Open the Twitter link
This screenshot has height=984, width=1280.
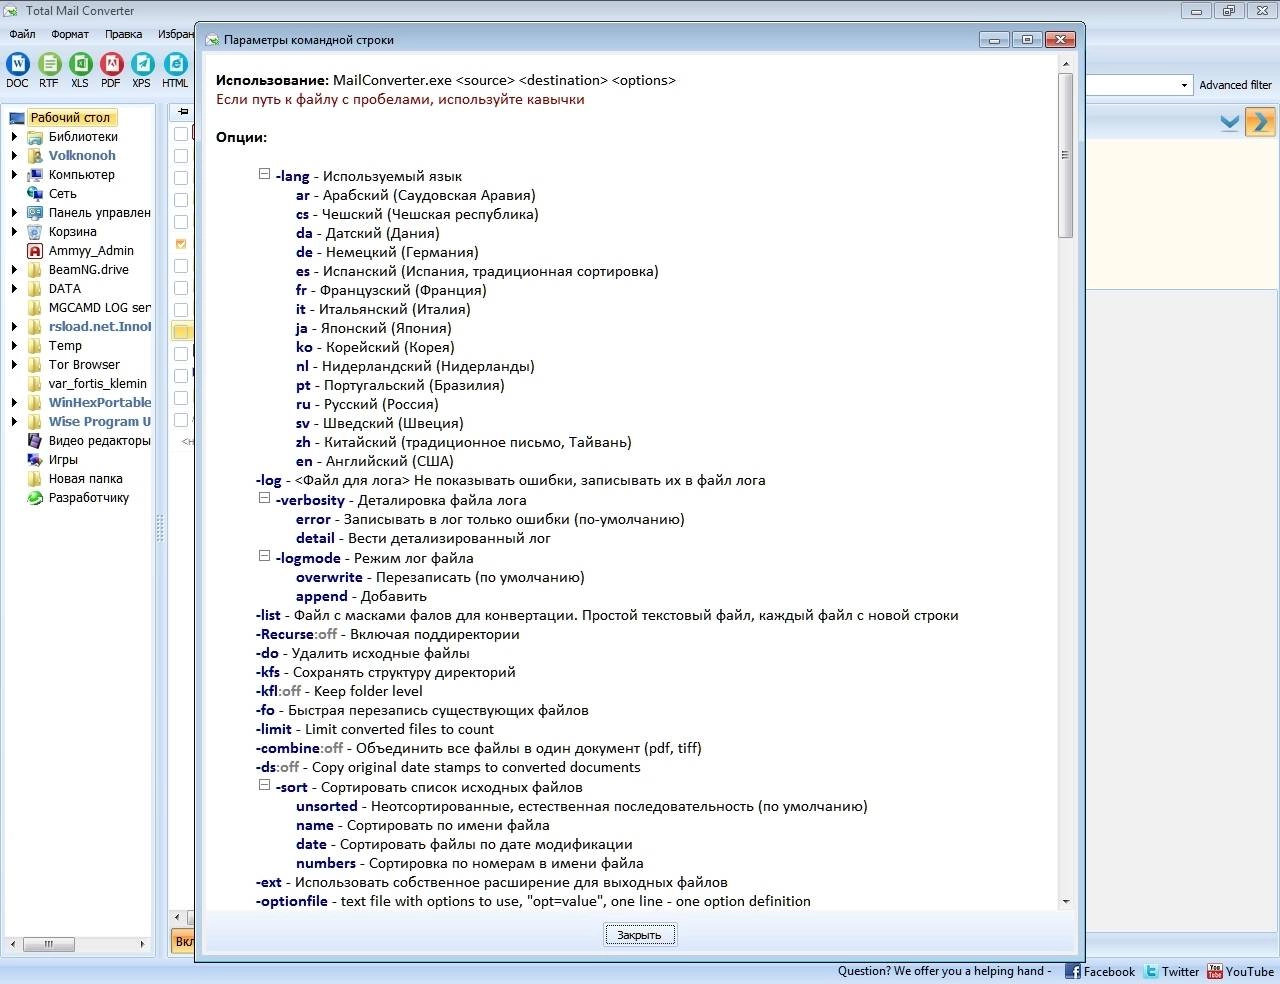[x=1172, y=971]
